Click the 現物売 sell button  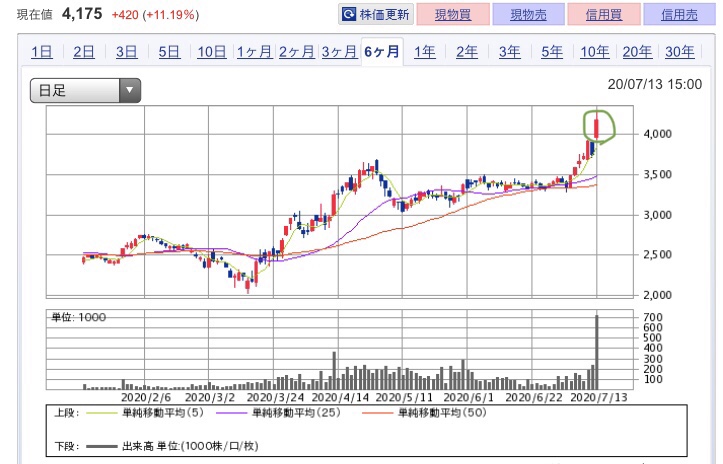[x=528, y=15]
